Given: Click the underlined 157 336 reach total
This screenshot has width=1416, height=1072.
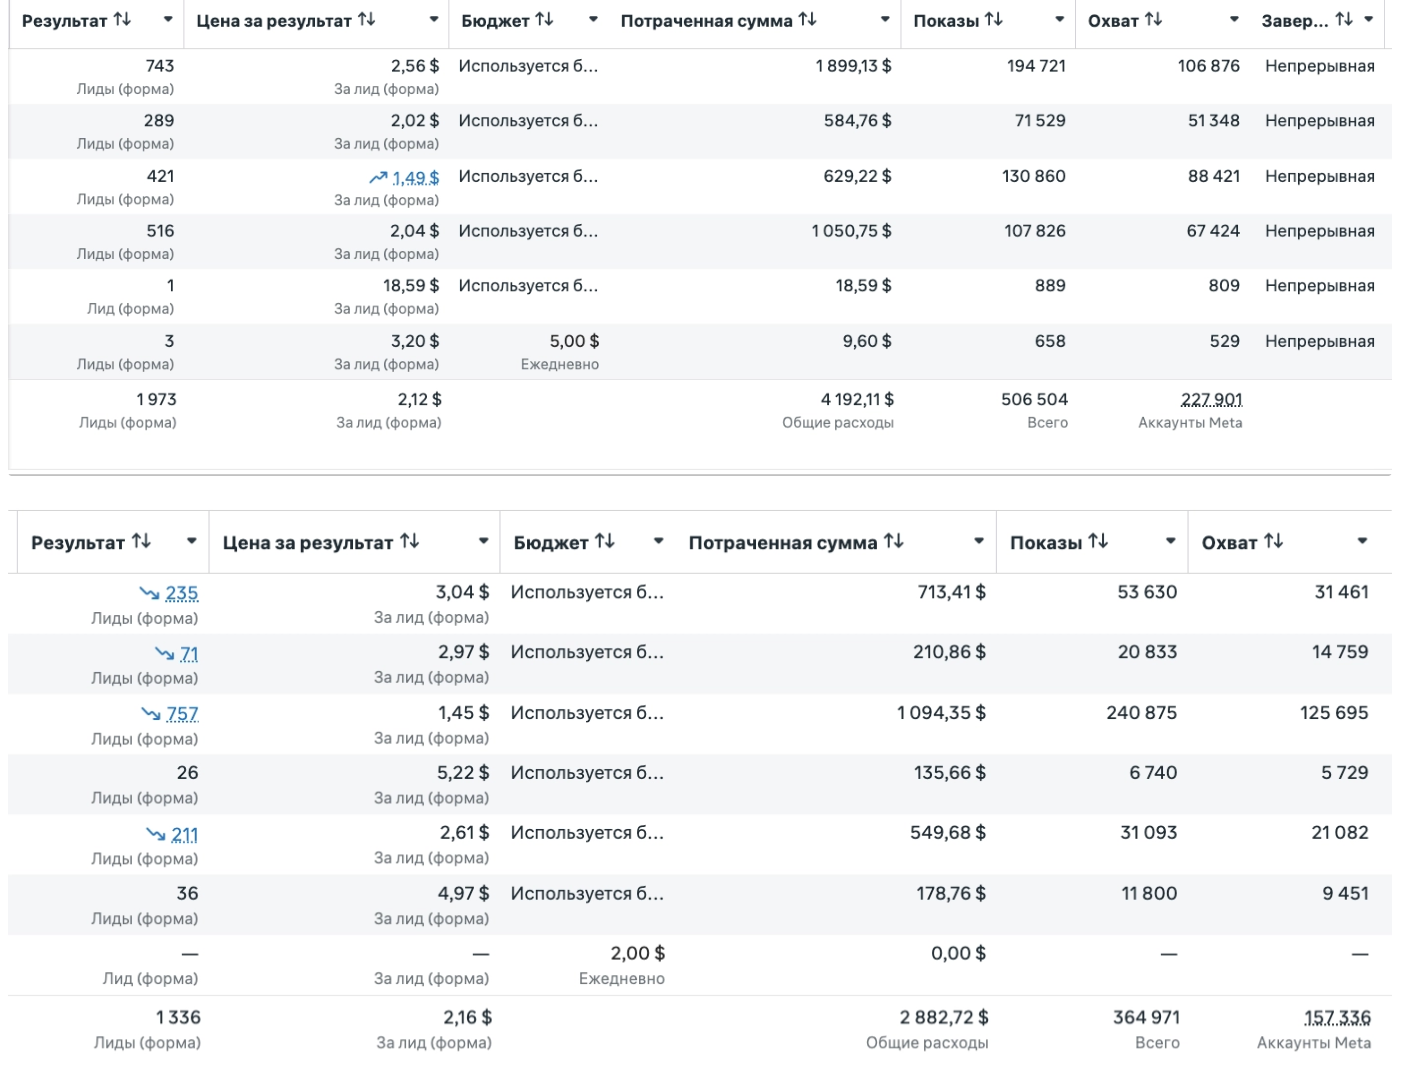Looking at the screenshot, I should pos(1338,1018).
